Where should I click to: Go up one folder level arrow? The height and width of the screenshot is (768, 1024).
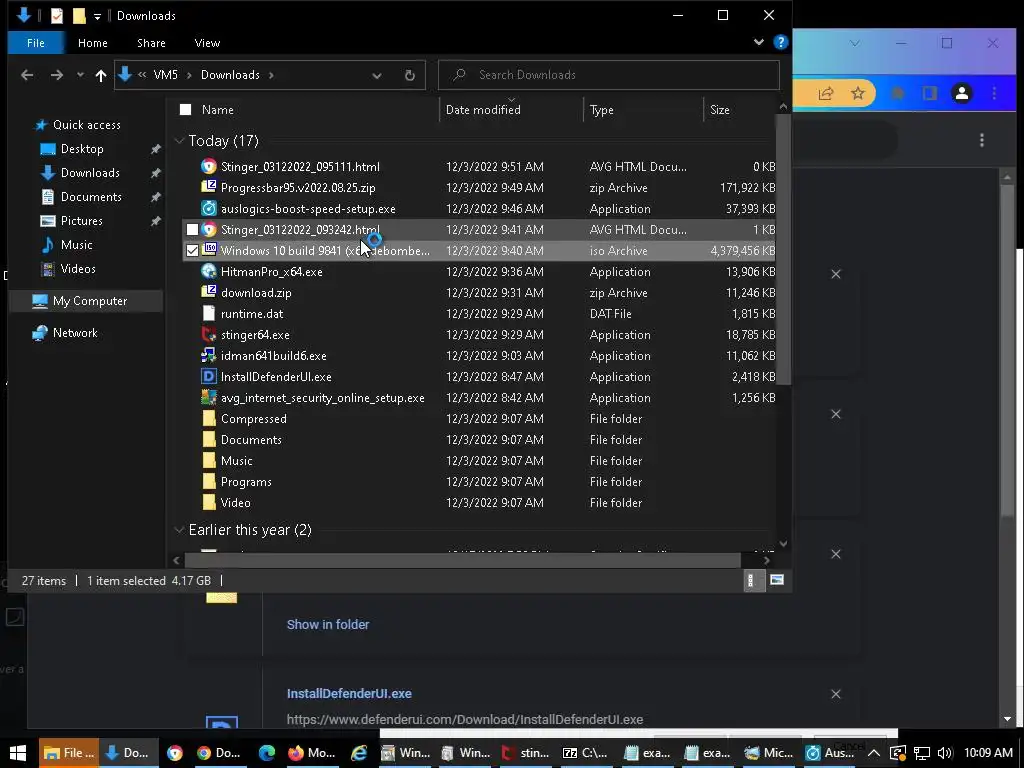tap(101, 75)
